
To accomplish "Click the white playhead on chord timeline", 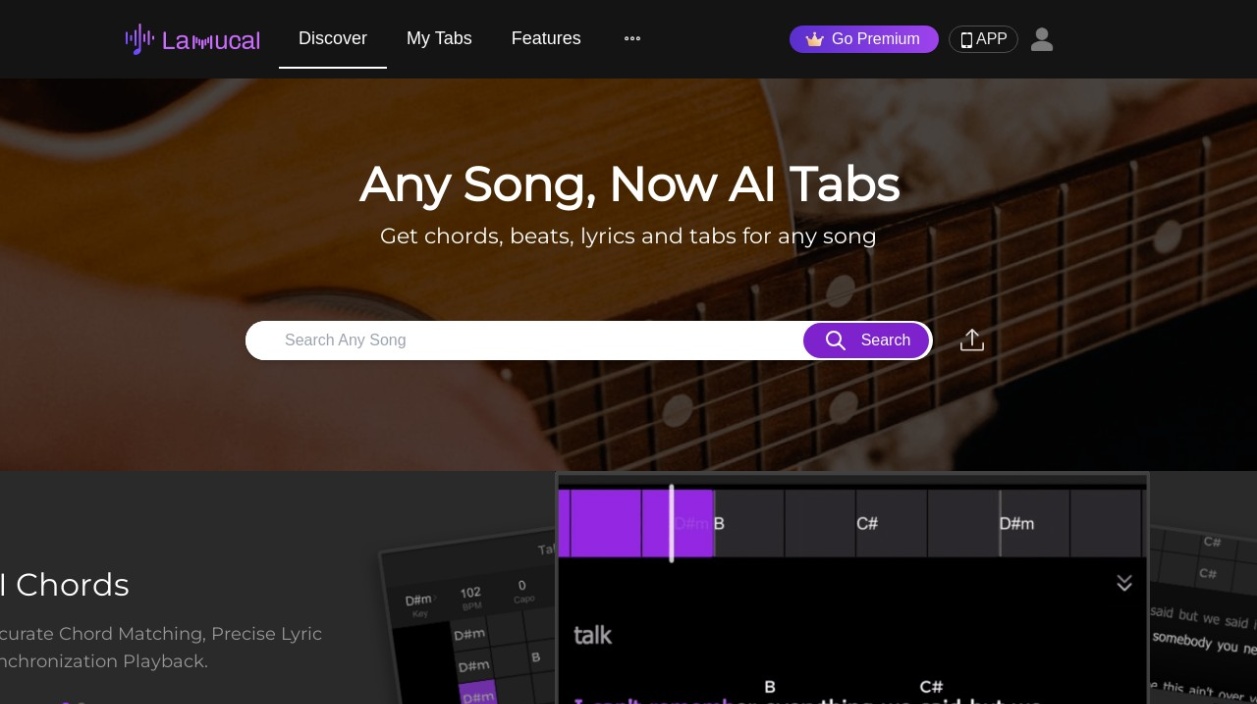I will click(x=671, y=523).
